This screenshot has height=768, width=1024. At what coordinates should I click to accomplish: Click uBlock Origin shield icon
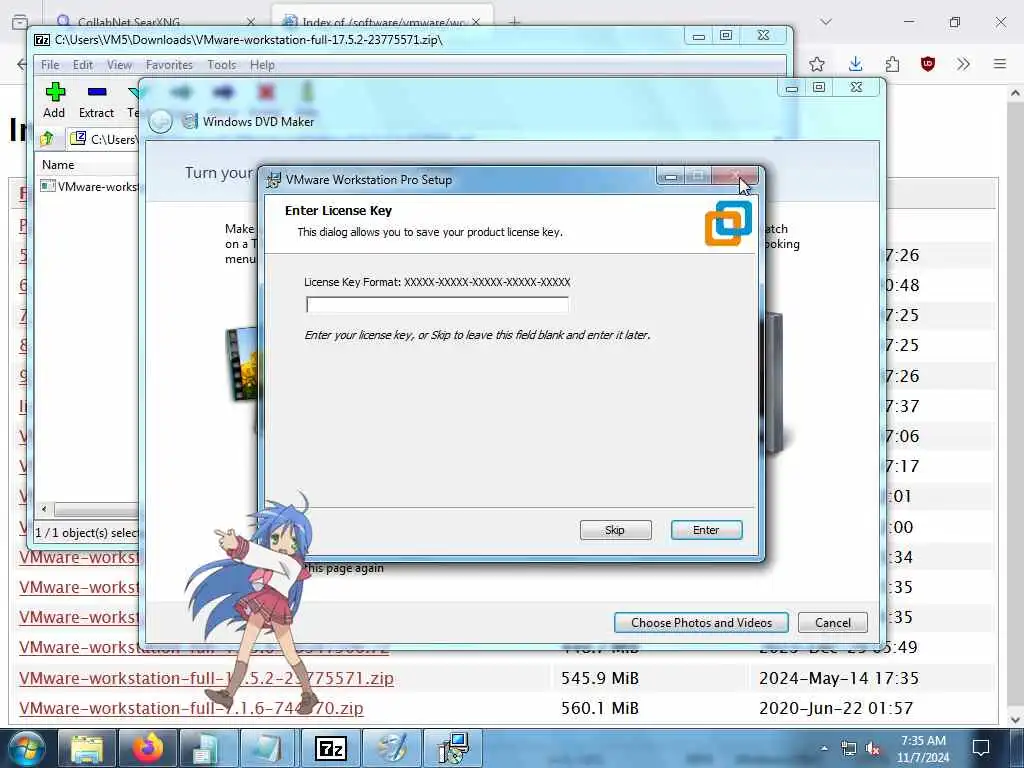coord(928,64)
